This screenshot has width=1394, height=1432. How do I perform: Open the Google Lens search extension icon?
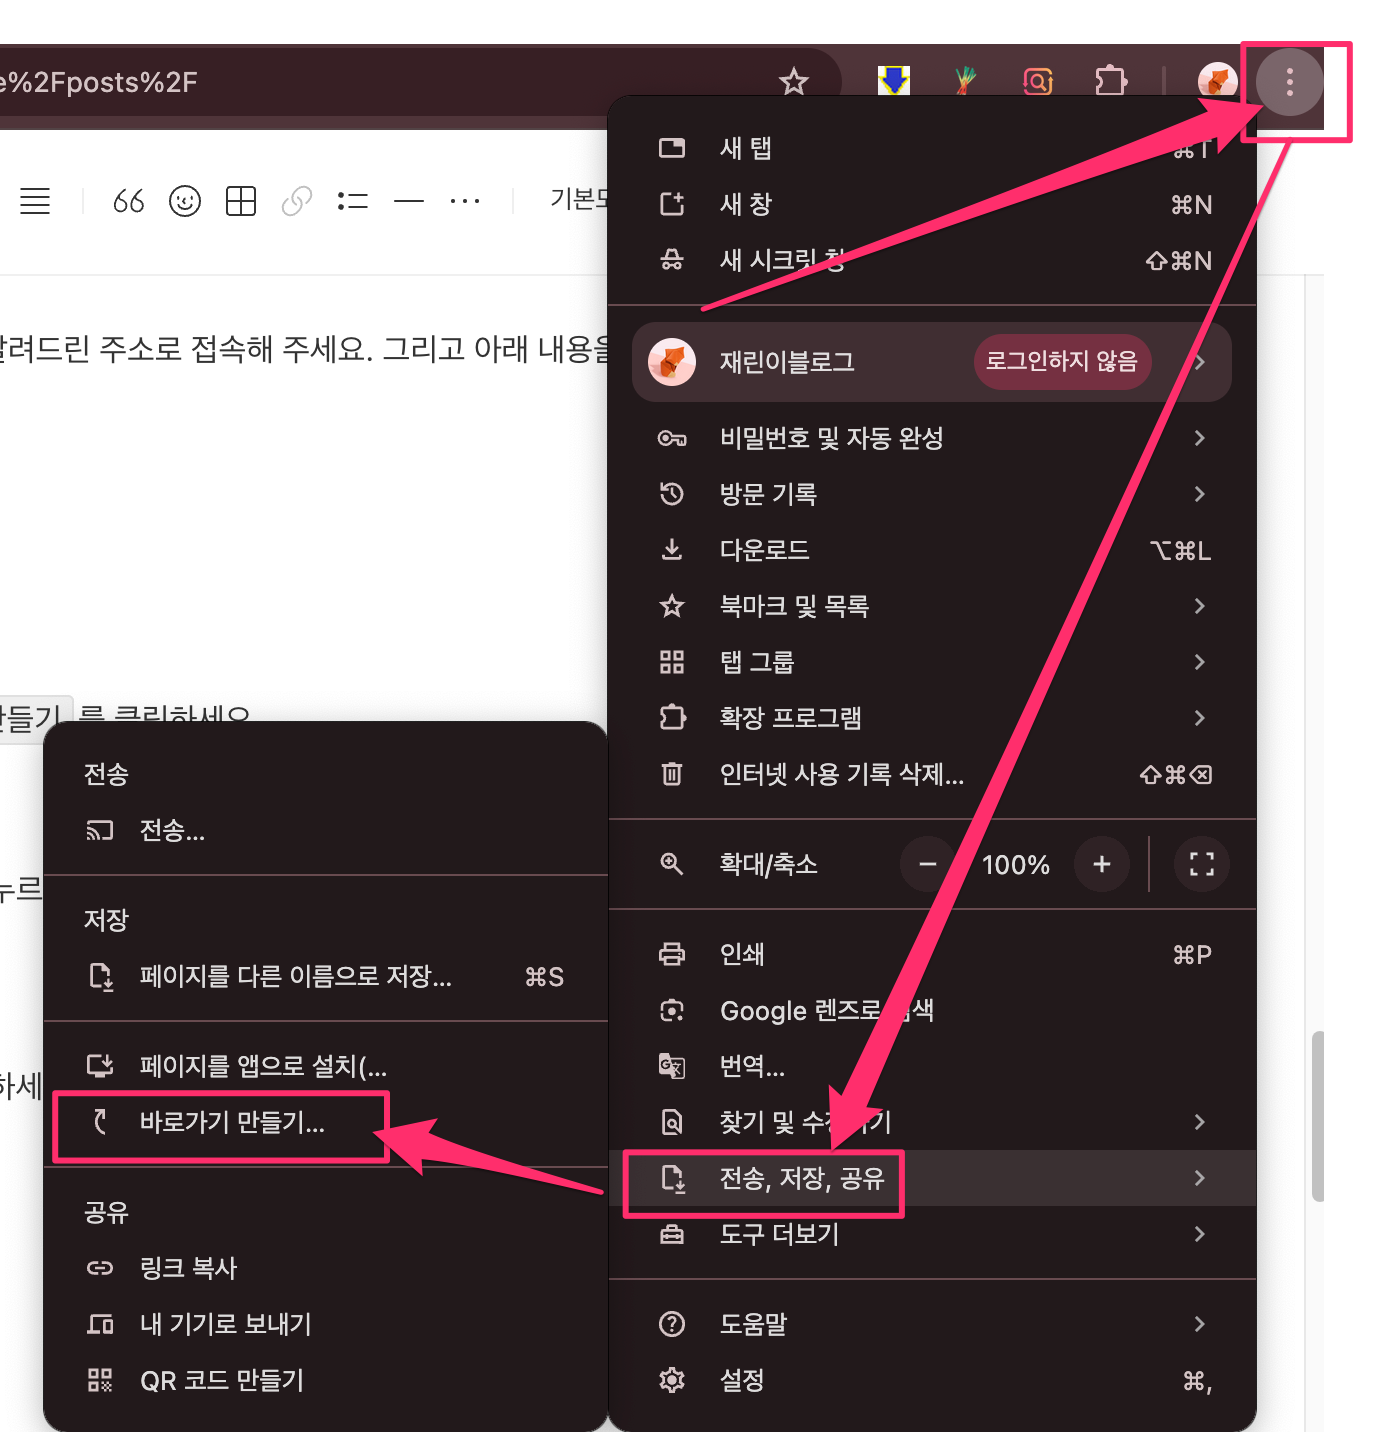tap(1038, 81)
